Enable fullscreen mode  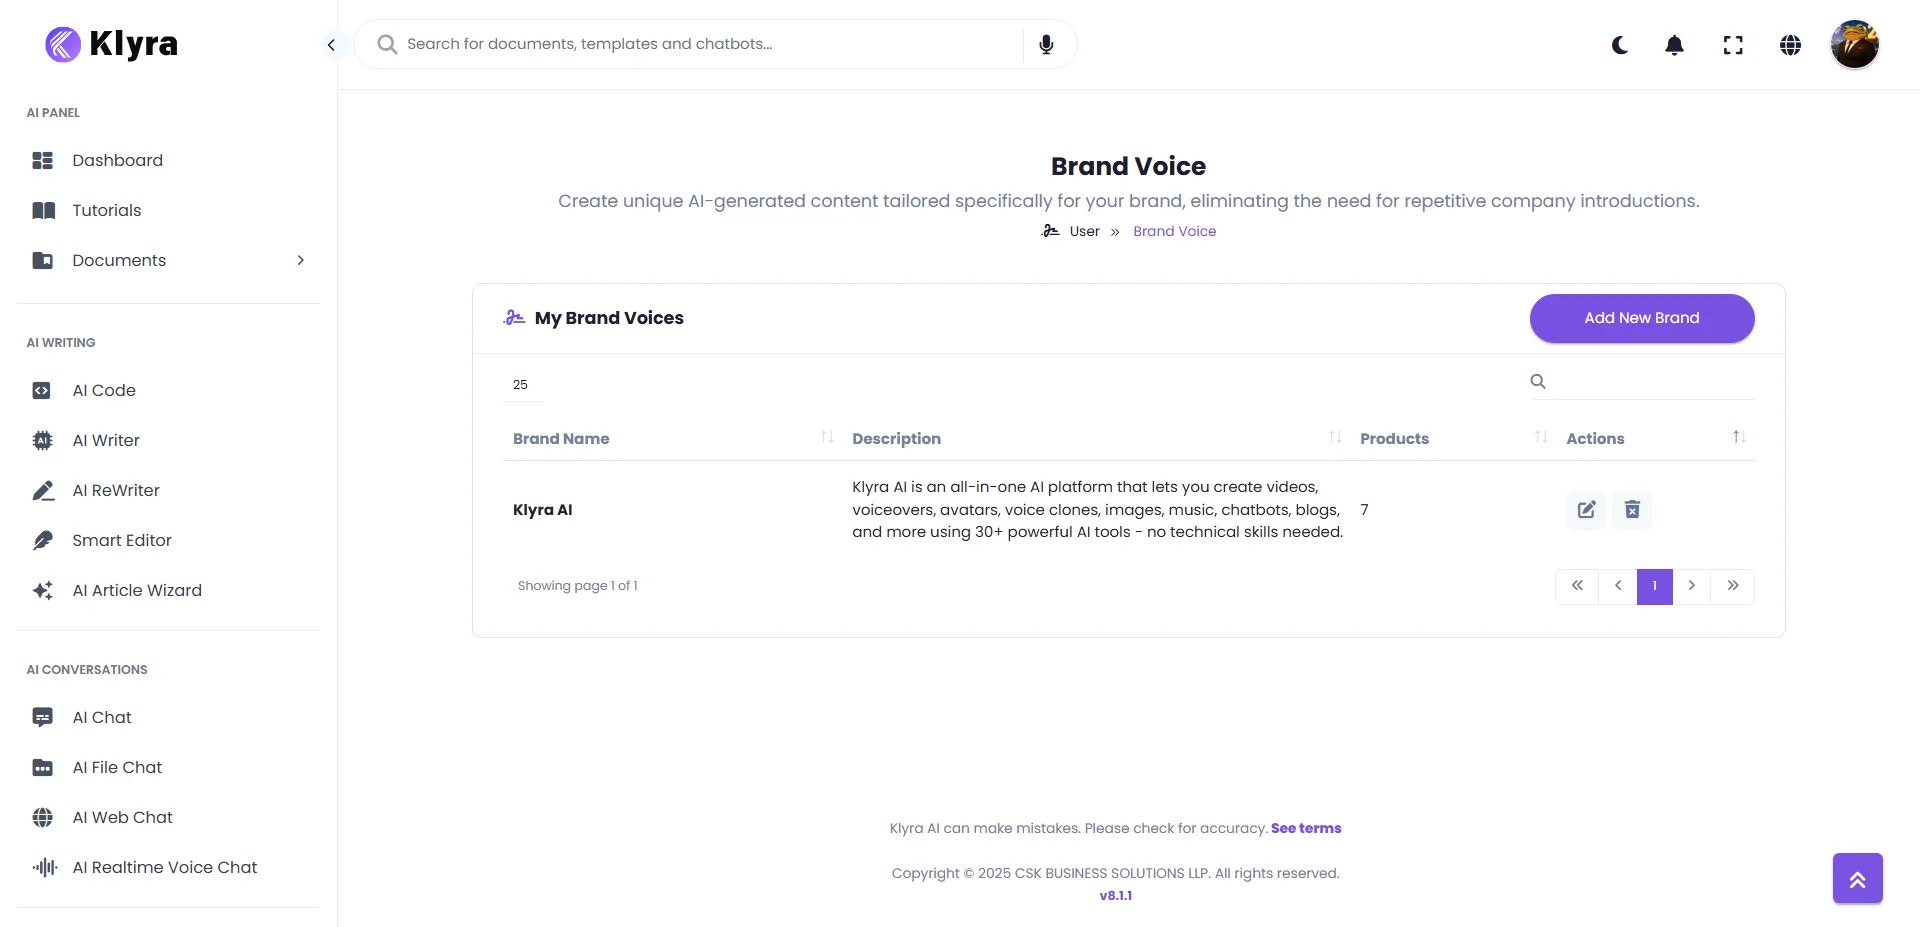(1733, 45)
